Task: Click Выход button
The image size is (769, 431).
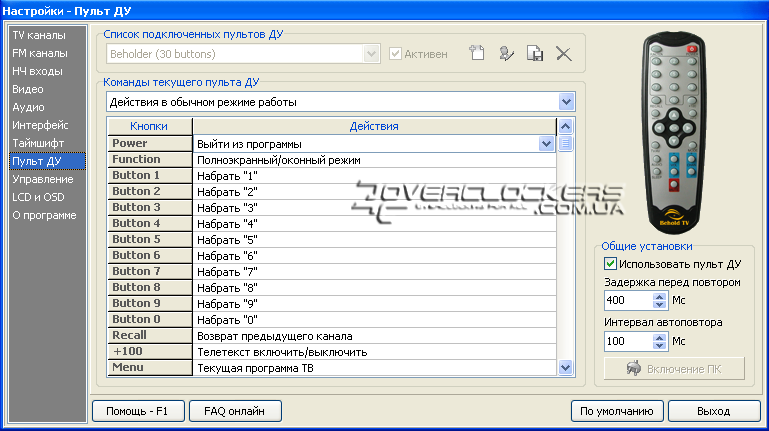Action: click(714, 411)
